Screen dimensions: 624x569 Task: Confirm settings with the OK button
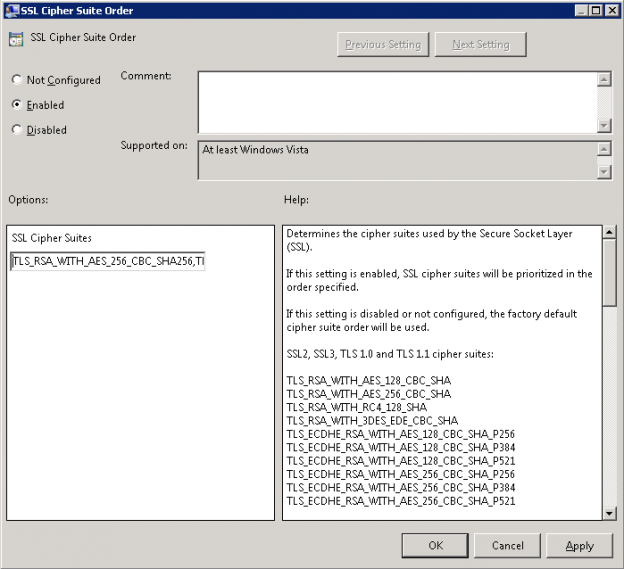[x=435, y=546]
